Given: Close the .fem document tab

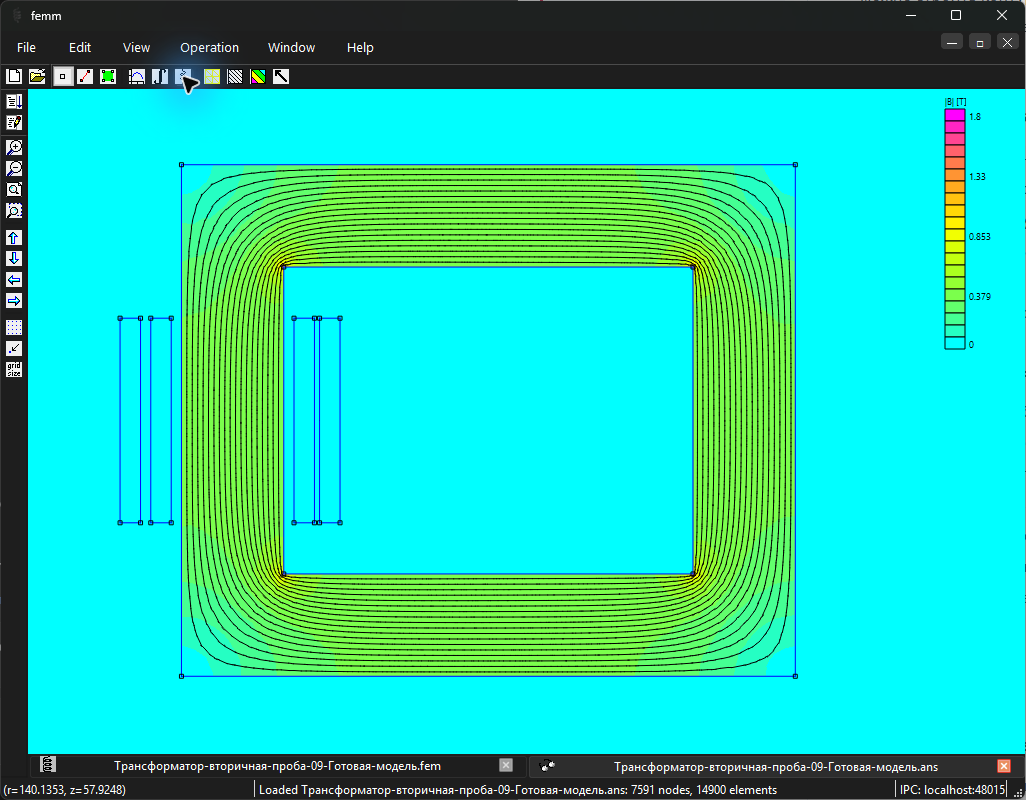Looking at the screenshot, I should click(506, 765).
